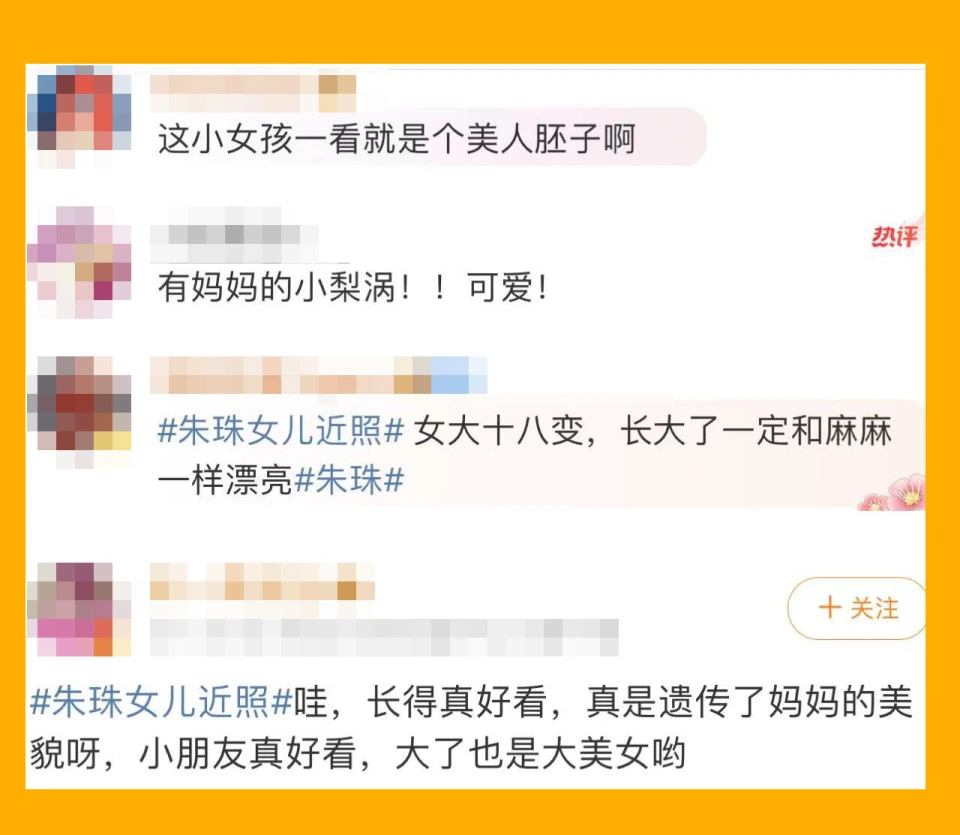This screenshot has width=960, height=835.
Task: Select the post text 哇,长得真好看
Action: pyautogui.click(x=421, y=702)
